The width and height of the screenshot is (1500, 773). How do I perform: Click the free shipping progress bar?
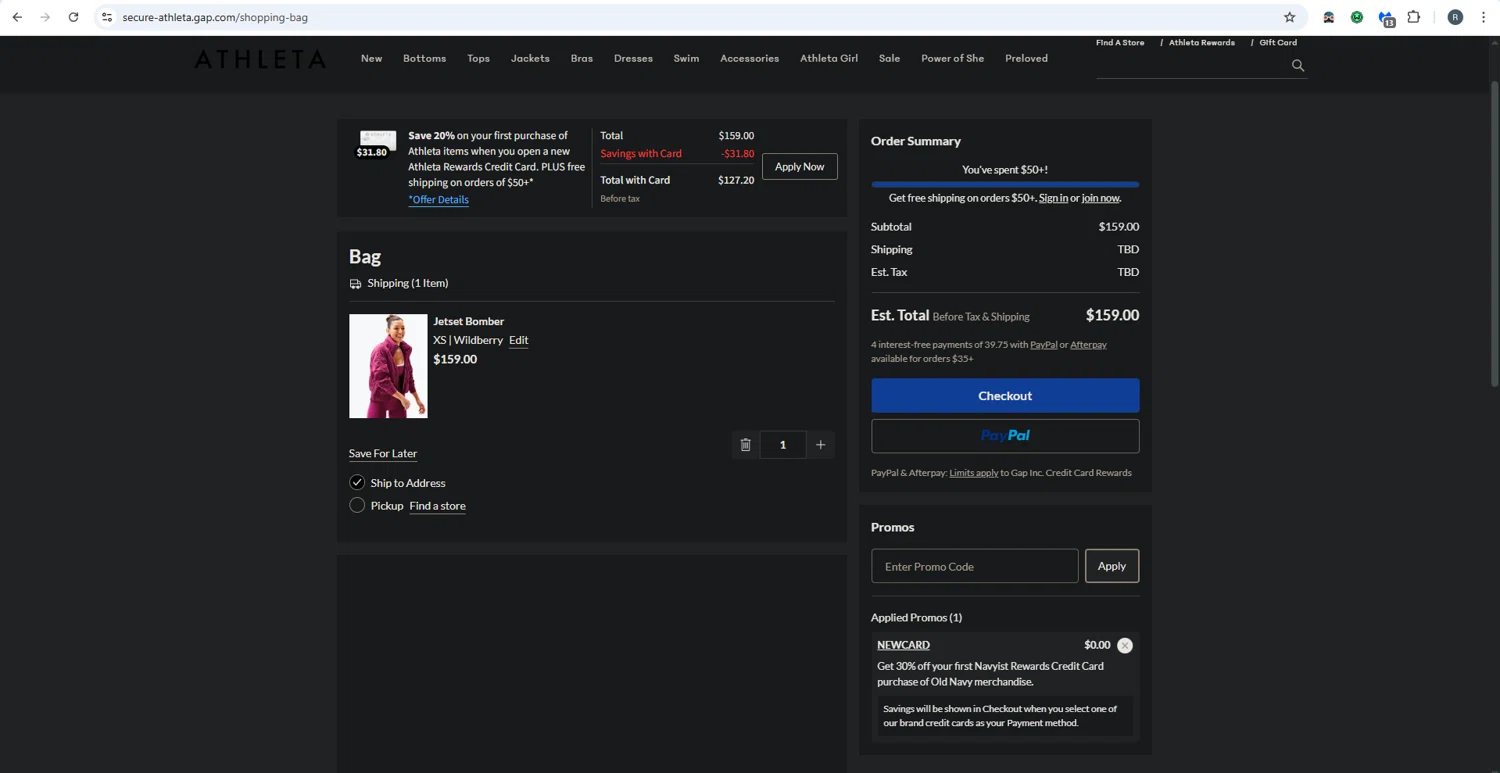[x=1005, y=184]
